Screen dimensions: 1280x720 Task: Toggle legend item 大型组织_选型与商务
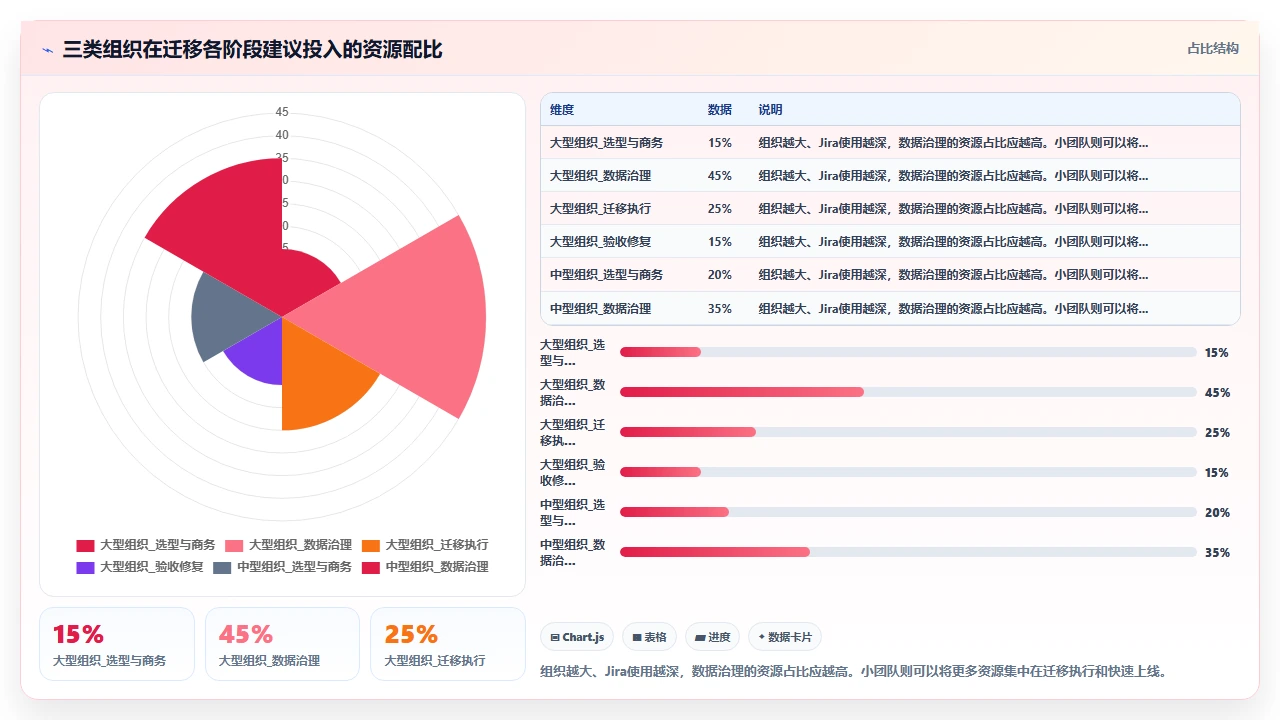[x=146, y=545]
